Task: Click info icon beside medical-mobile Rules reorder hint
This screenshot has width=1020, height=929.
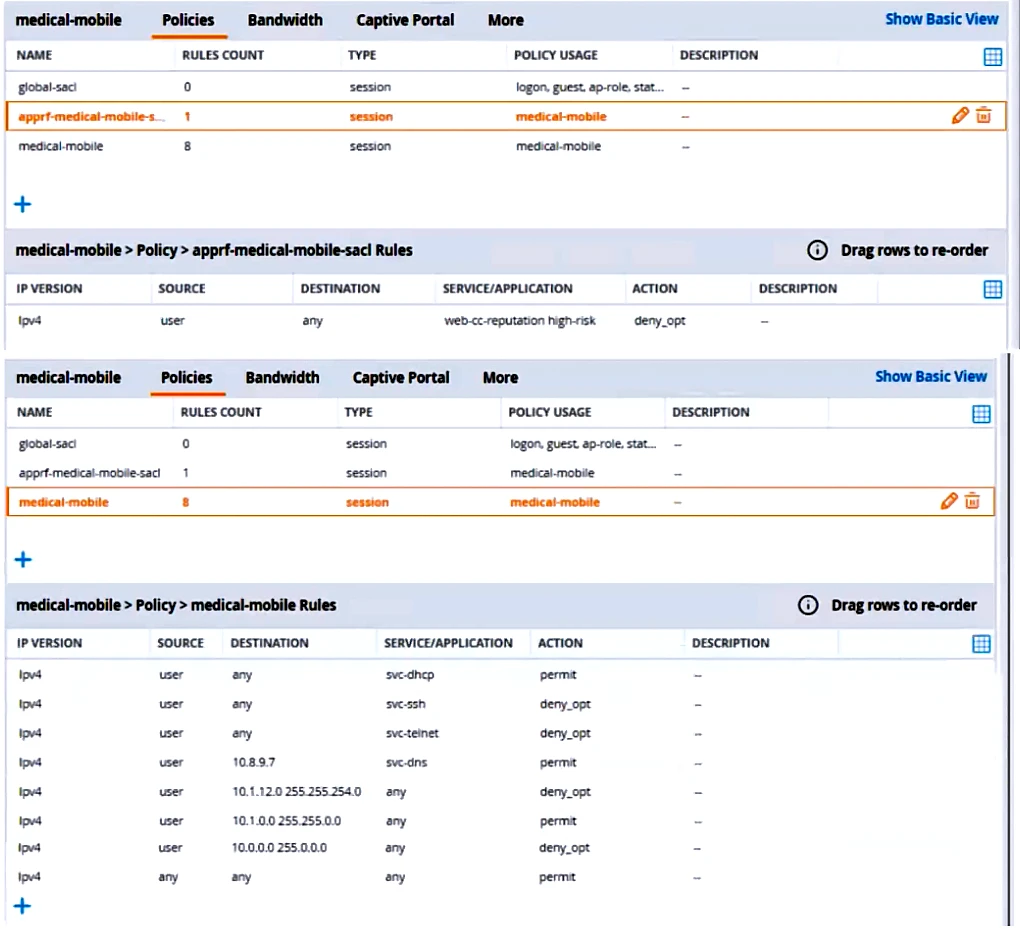Action: click(807, 605)
